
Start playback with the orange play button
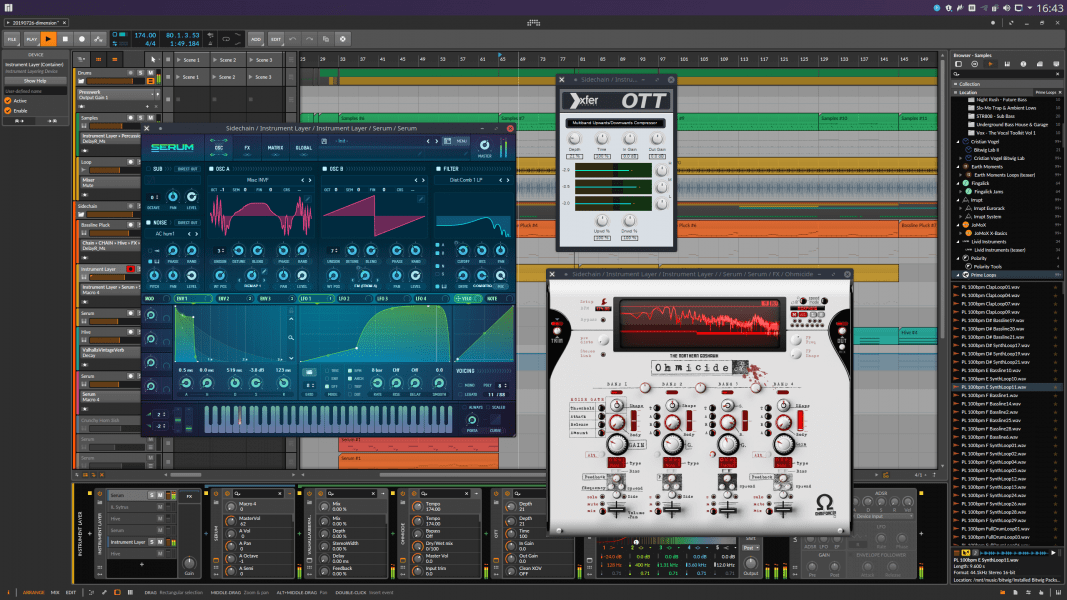[x=48, y=39]
